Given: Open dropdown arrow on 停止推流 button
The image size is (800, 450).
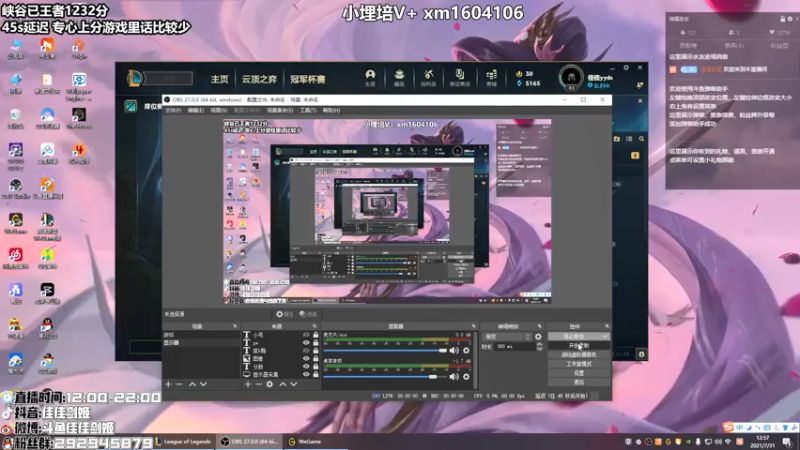Looking at the screenshot, I should pyautogui.click(x=605, y=337).
